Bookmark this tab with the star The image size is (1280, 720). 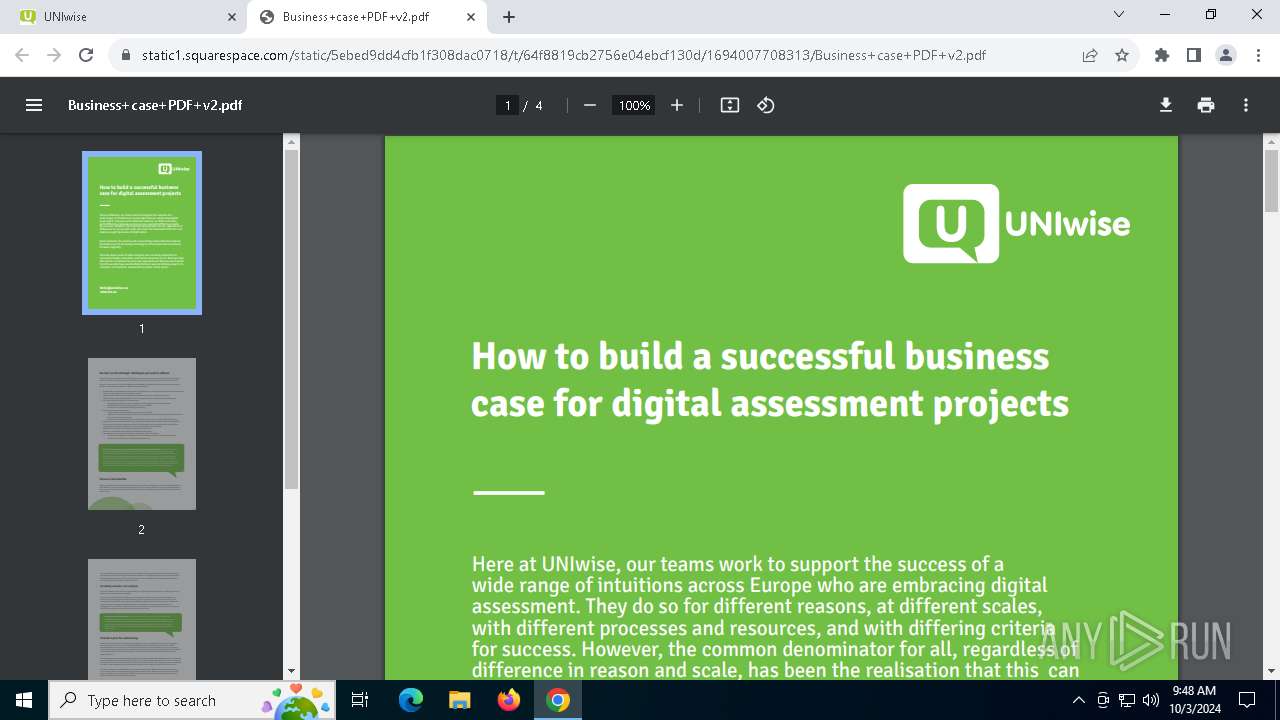1122,55
